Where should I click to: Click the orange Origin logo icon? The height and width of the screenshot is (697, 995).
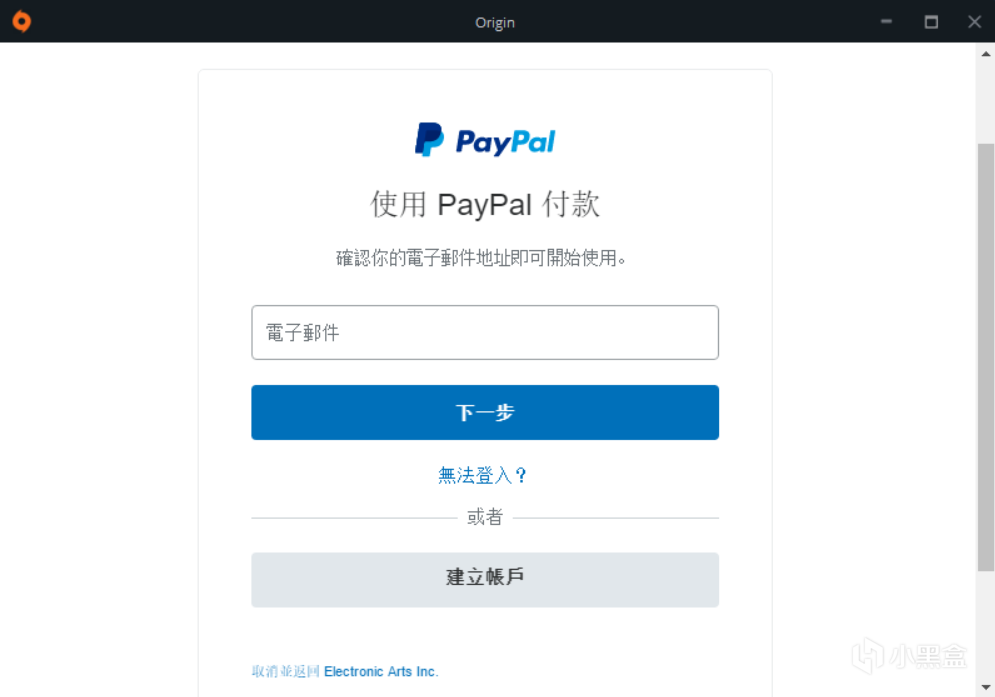point(22,22)
